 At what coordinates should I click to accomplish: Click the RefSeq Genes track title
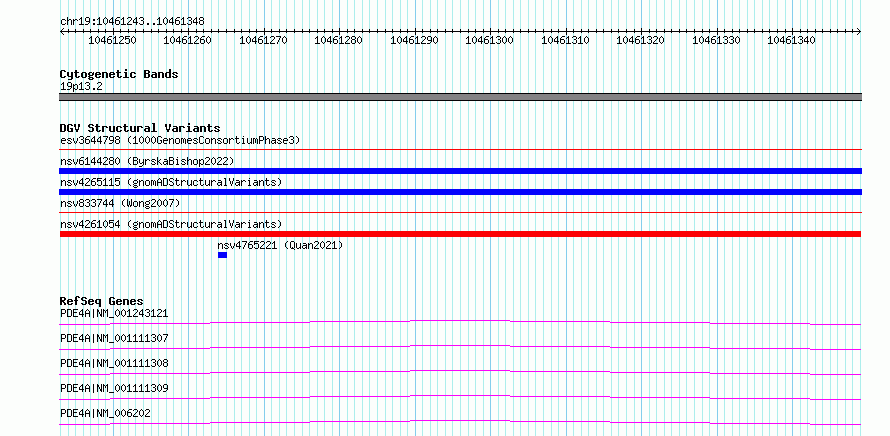[x=102, y=301]
